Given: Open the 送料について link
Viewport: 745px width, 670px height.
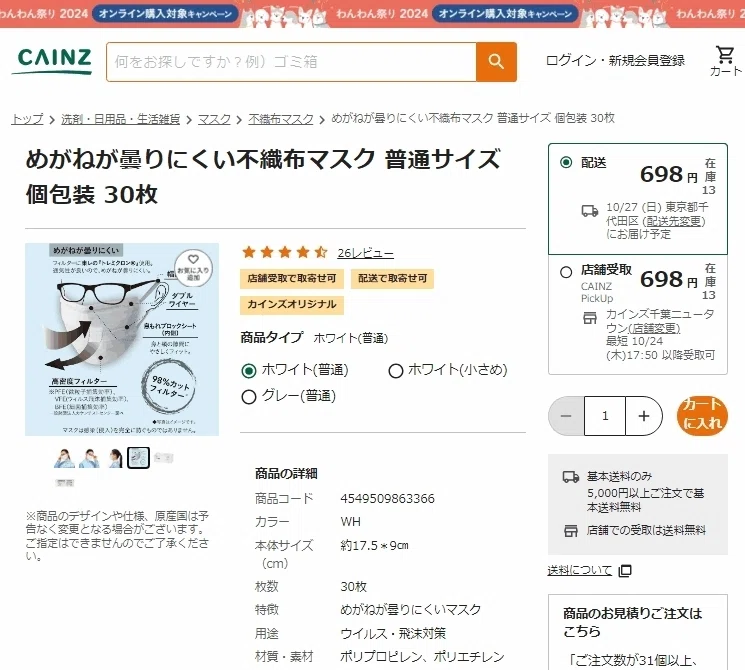Looking at the screenshot, I should tap(580, 570).
